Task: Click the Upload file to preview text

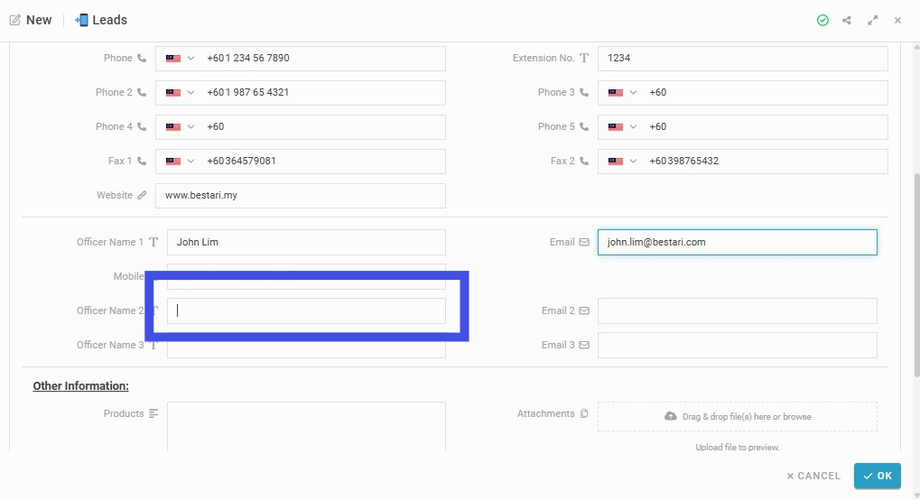Action: click(x=738, y=447)
